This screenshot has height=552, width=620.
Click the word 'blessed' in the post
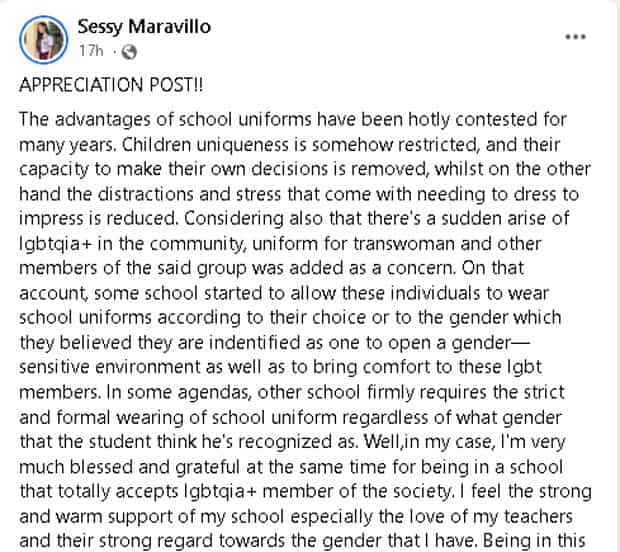(x=102, y=467)
